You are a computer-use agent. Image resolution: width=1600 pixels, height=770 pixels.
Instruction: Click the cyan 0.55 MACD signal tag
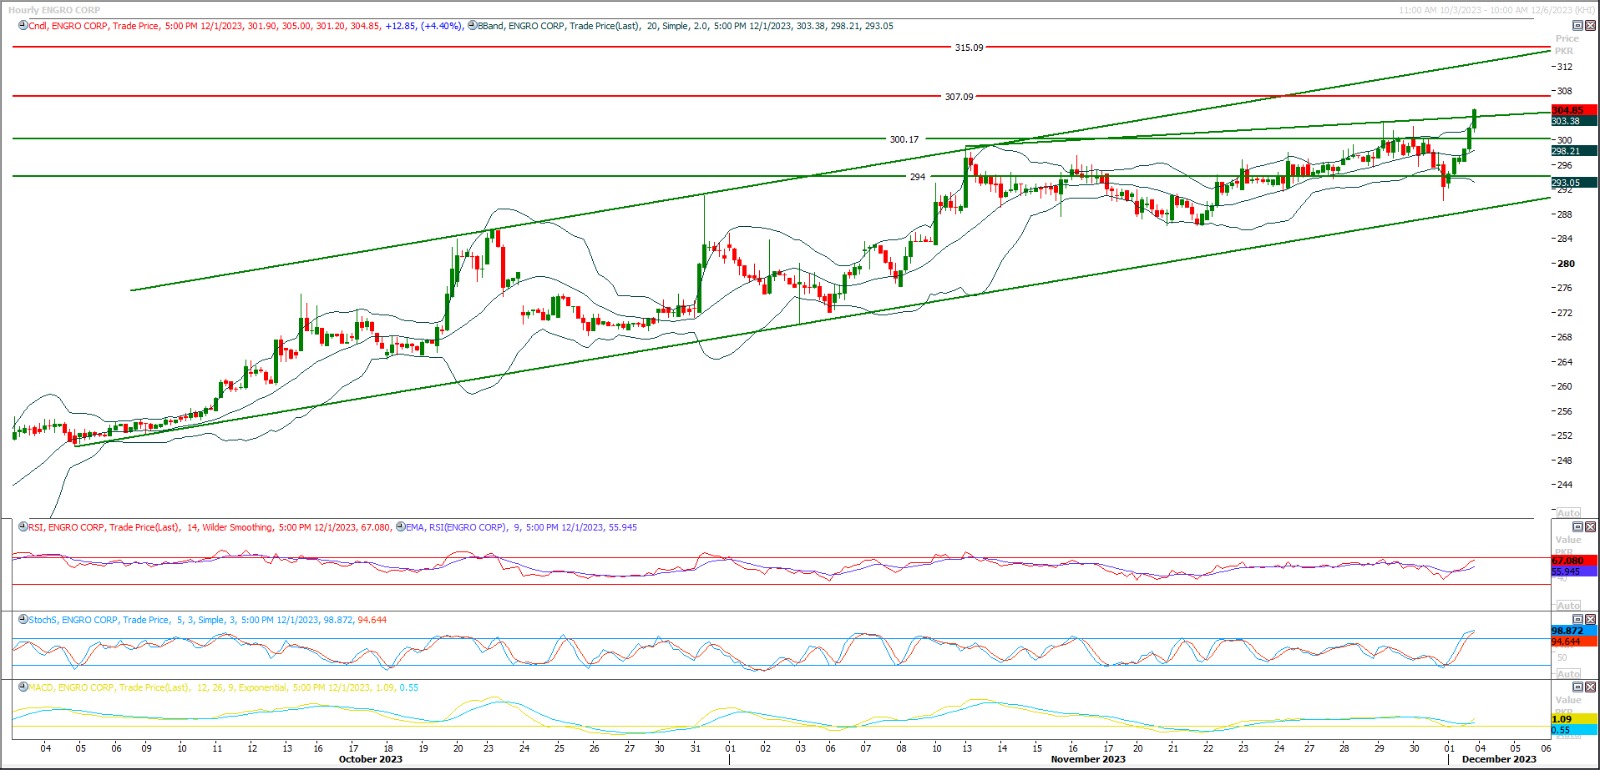coord(1574,730)
